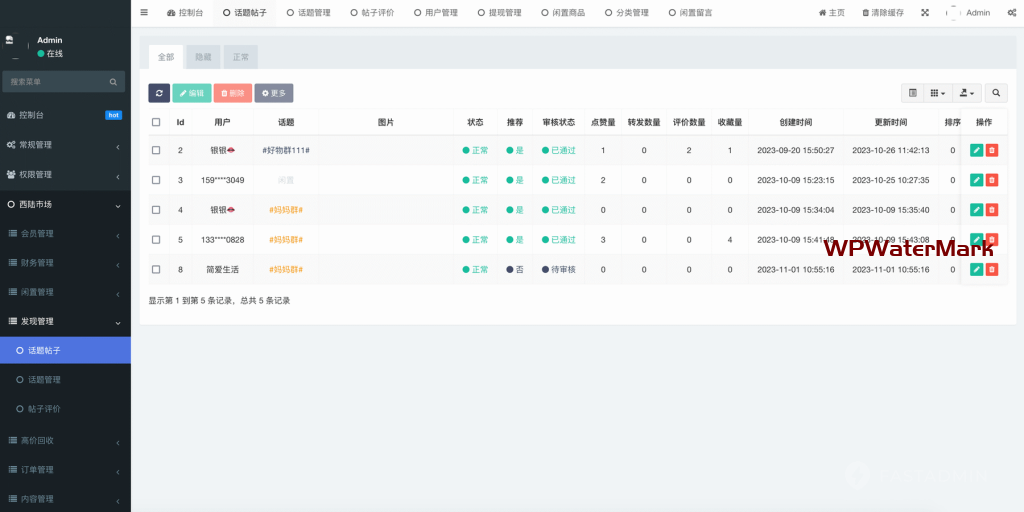
Task: Edit the row with Id 4
Action: point(976,210)
